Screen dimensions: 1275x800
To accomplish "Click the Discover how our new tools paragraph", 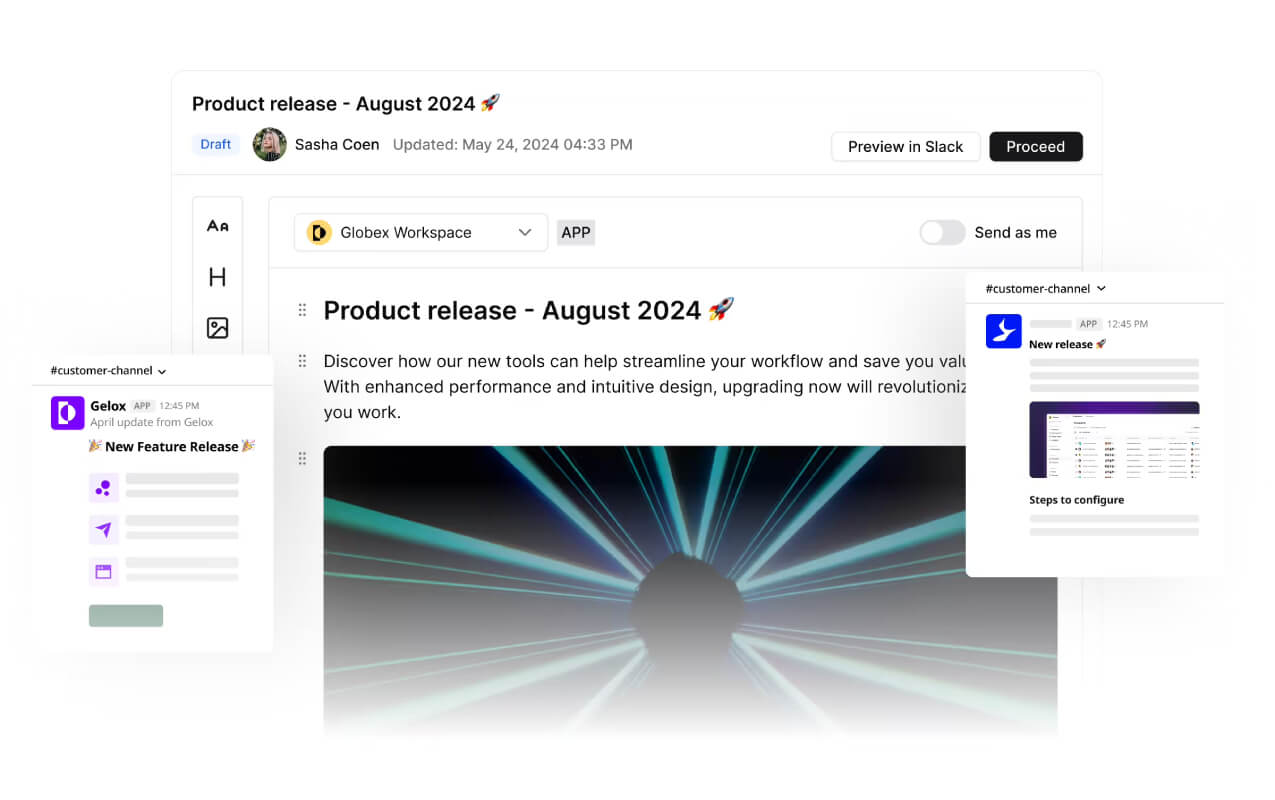I will pyautogui.click(x=645, y=386).
